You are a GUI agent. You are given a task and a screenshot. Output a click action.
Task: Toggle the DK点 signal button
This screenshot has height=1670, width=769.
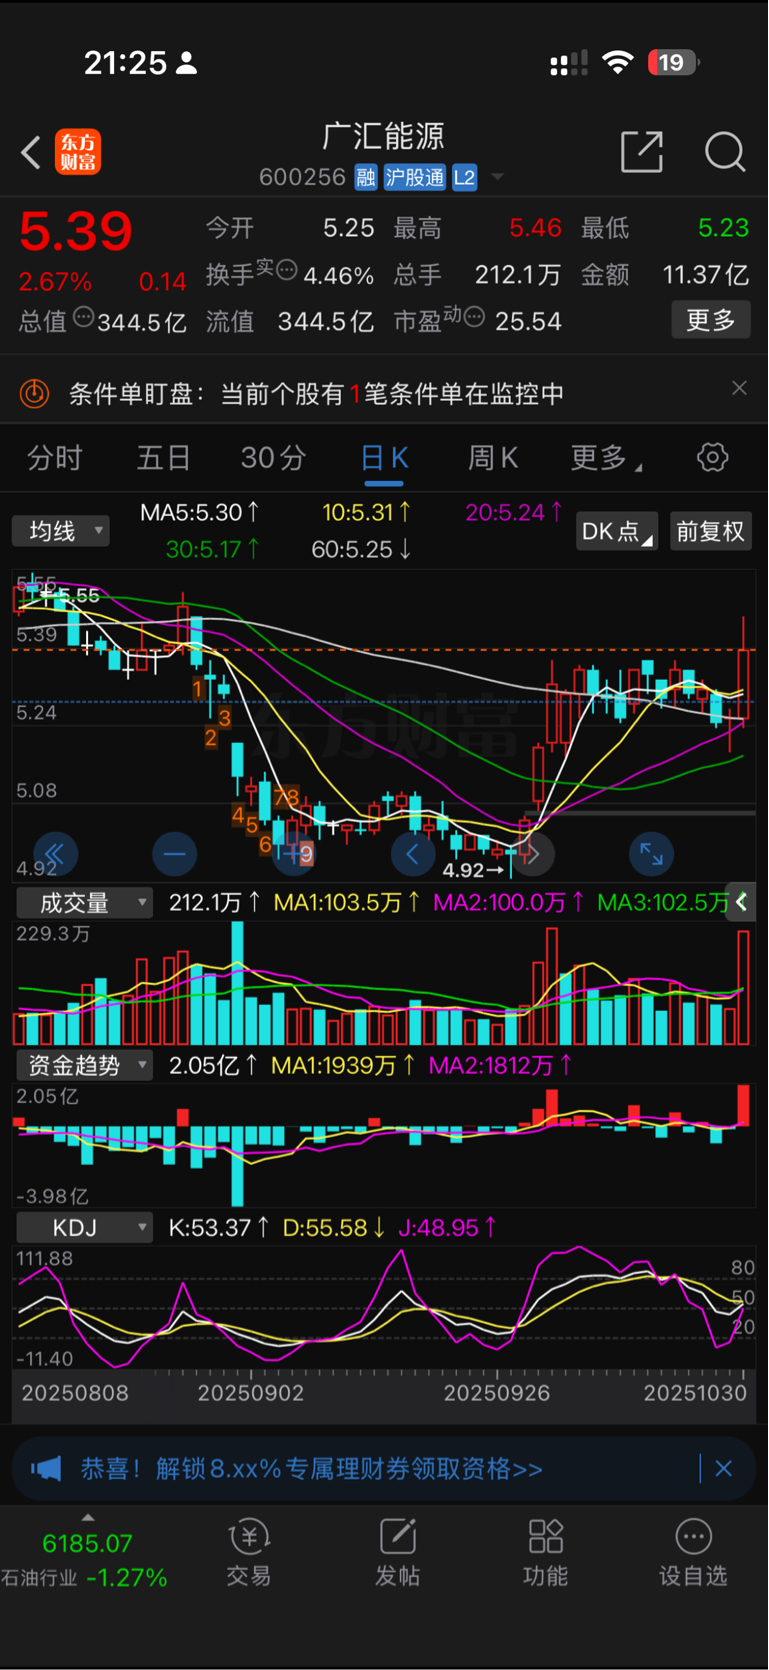tap(617, 531)
